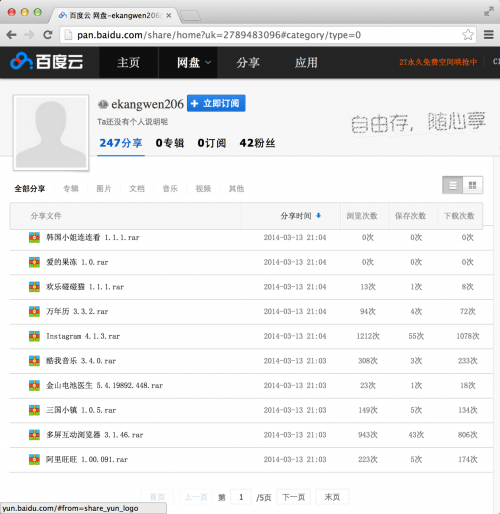The height and width of the screenshot is (514, 500).
Task: Click the browser address bar URL
Action: click(x=219, y=35)
